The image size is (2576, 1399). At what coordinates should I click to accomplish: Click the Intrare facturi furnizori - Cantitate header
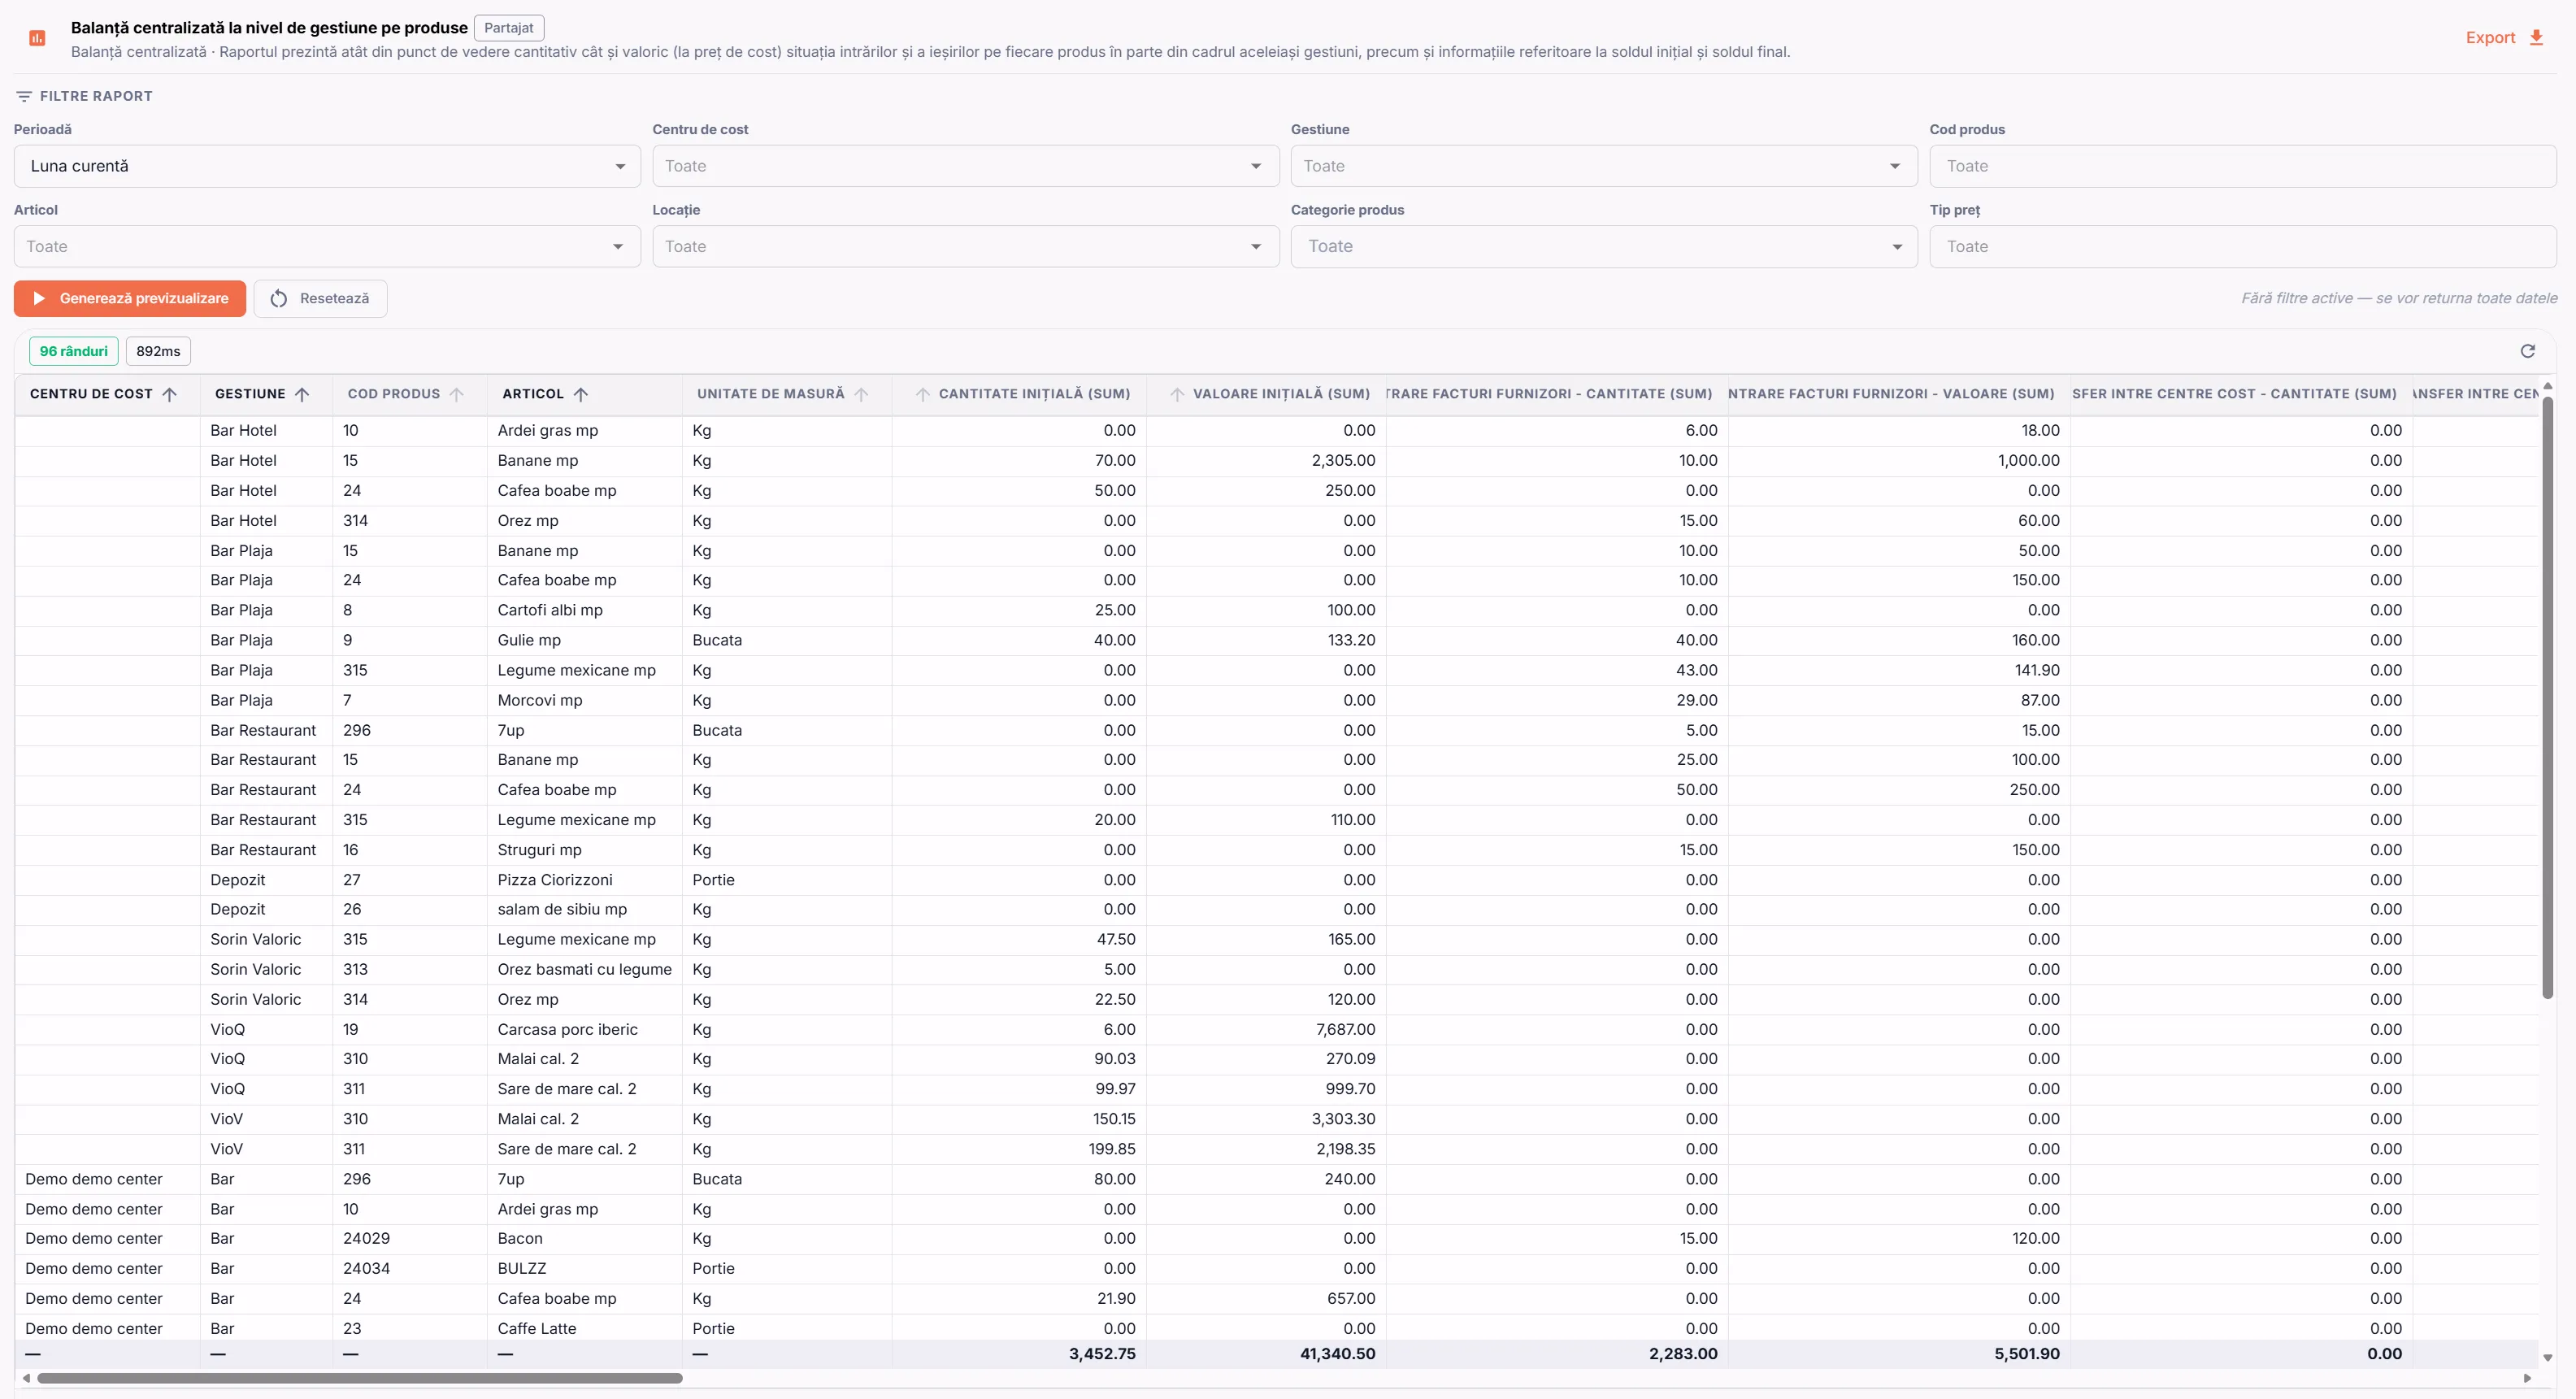1557,394
